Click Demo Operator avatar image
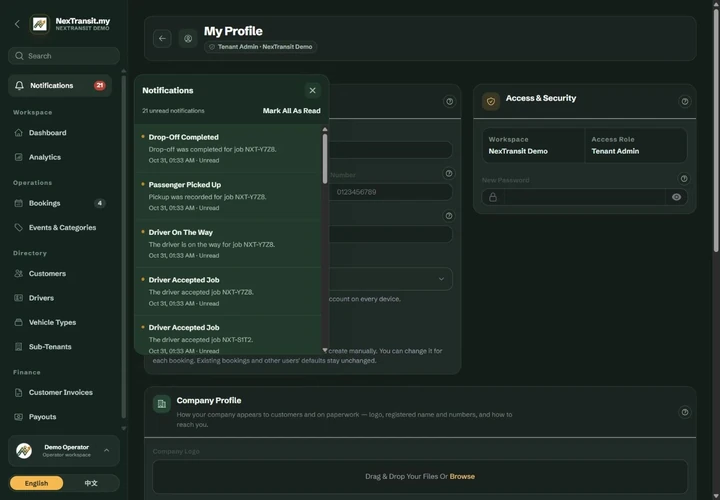This screenshot has height=500, width=720. [24, 451]
